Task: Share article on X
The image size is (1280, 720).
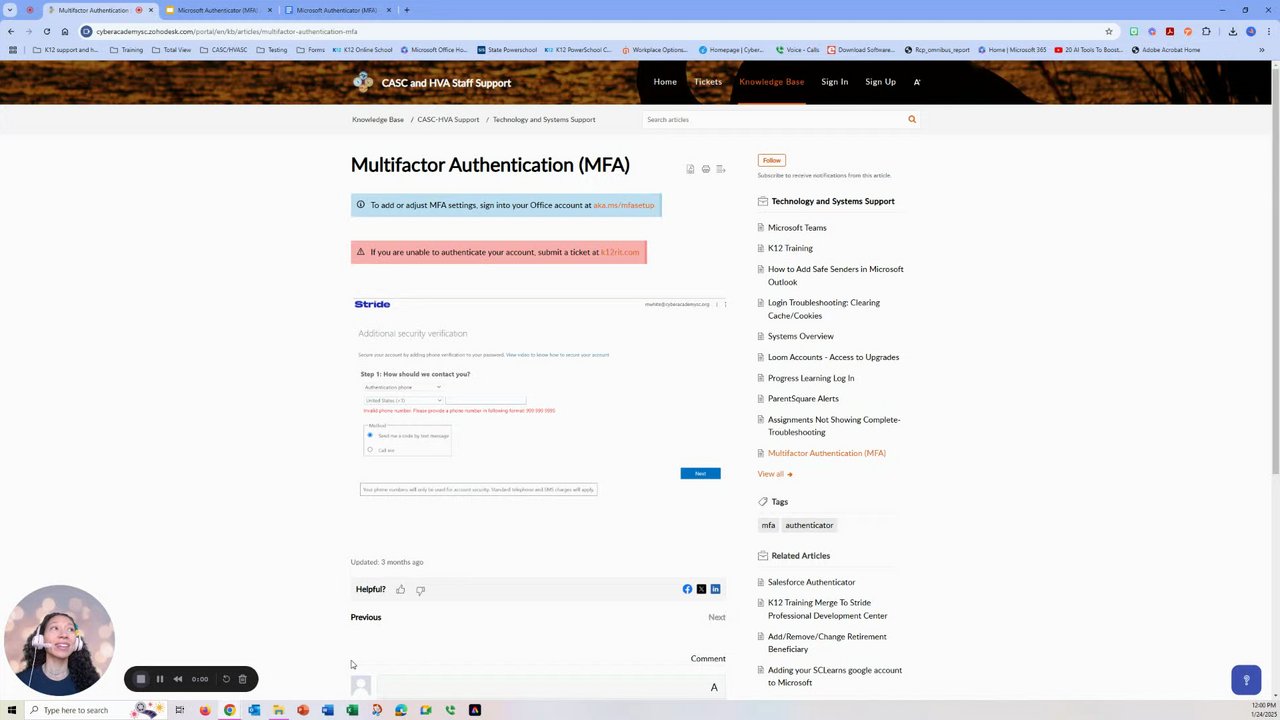Action: pos(701,589)
